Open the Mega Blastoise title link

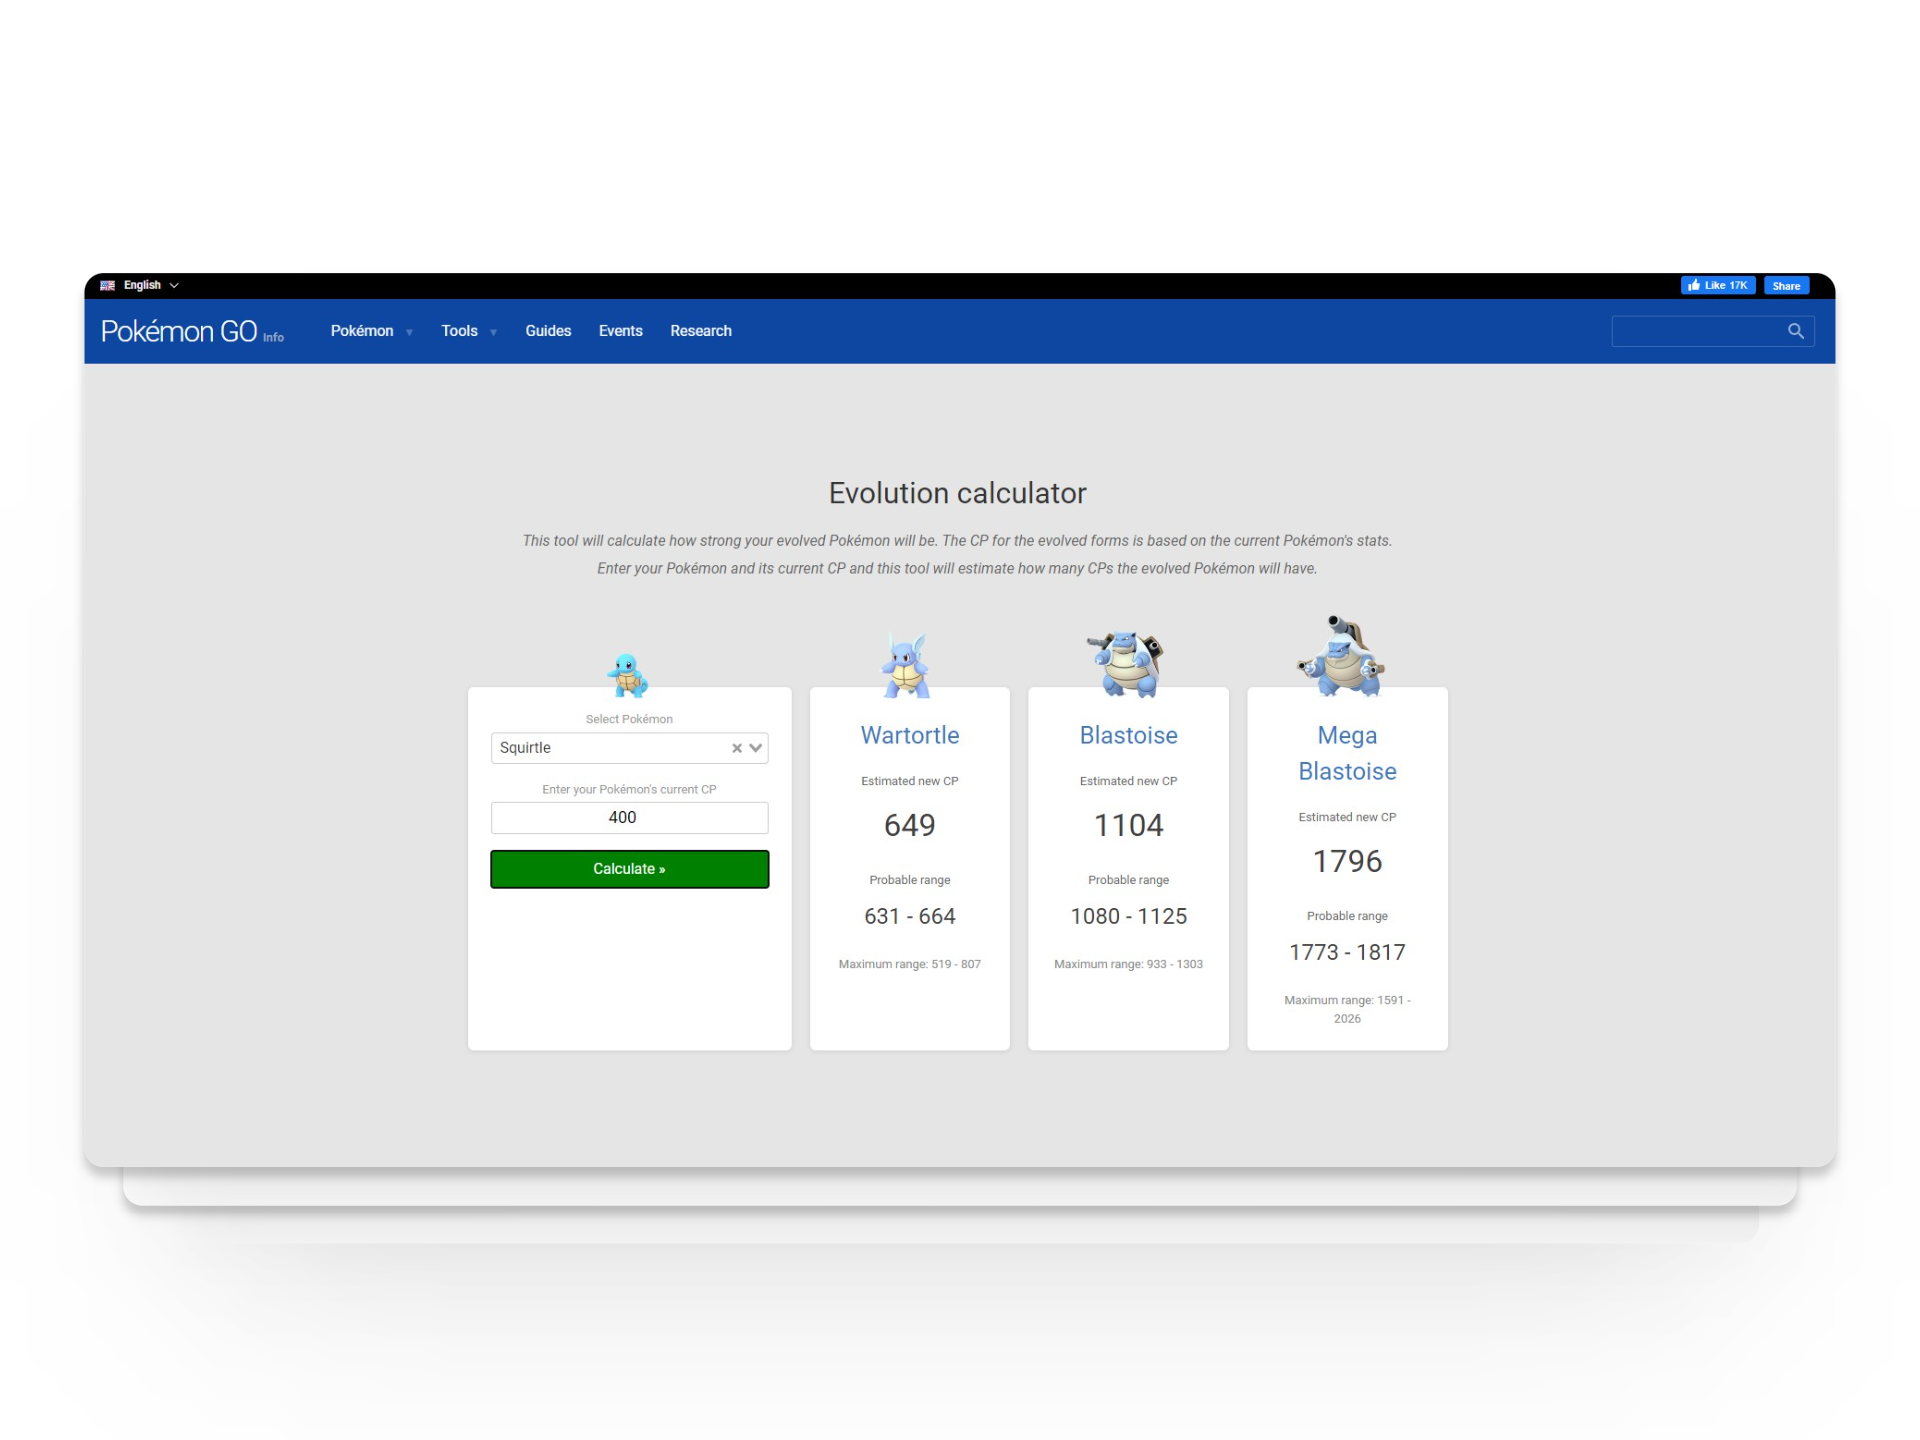(x=1346, y=753)
